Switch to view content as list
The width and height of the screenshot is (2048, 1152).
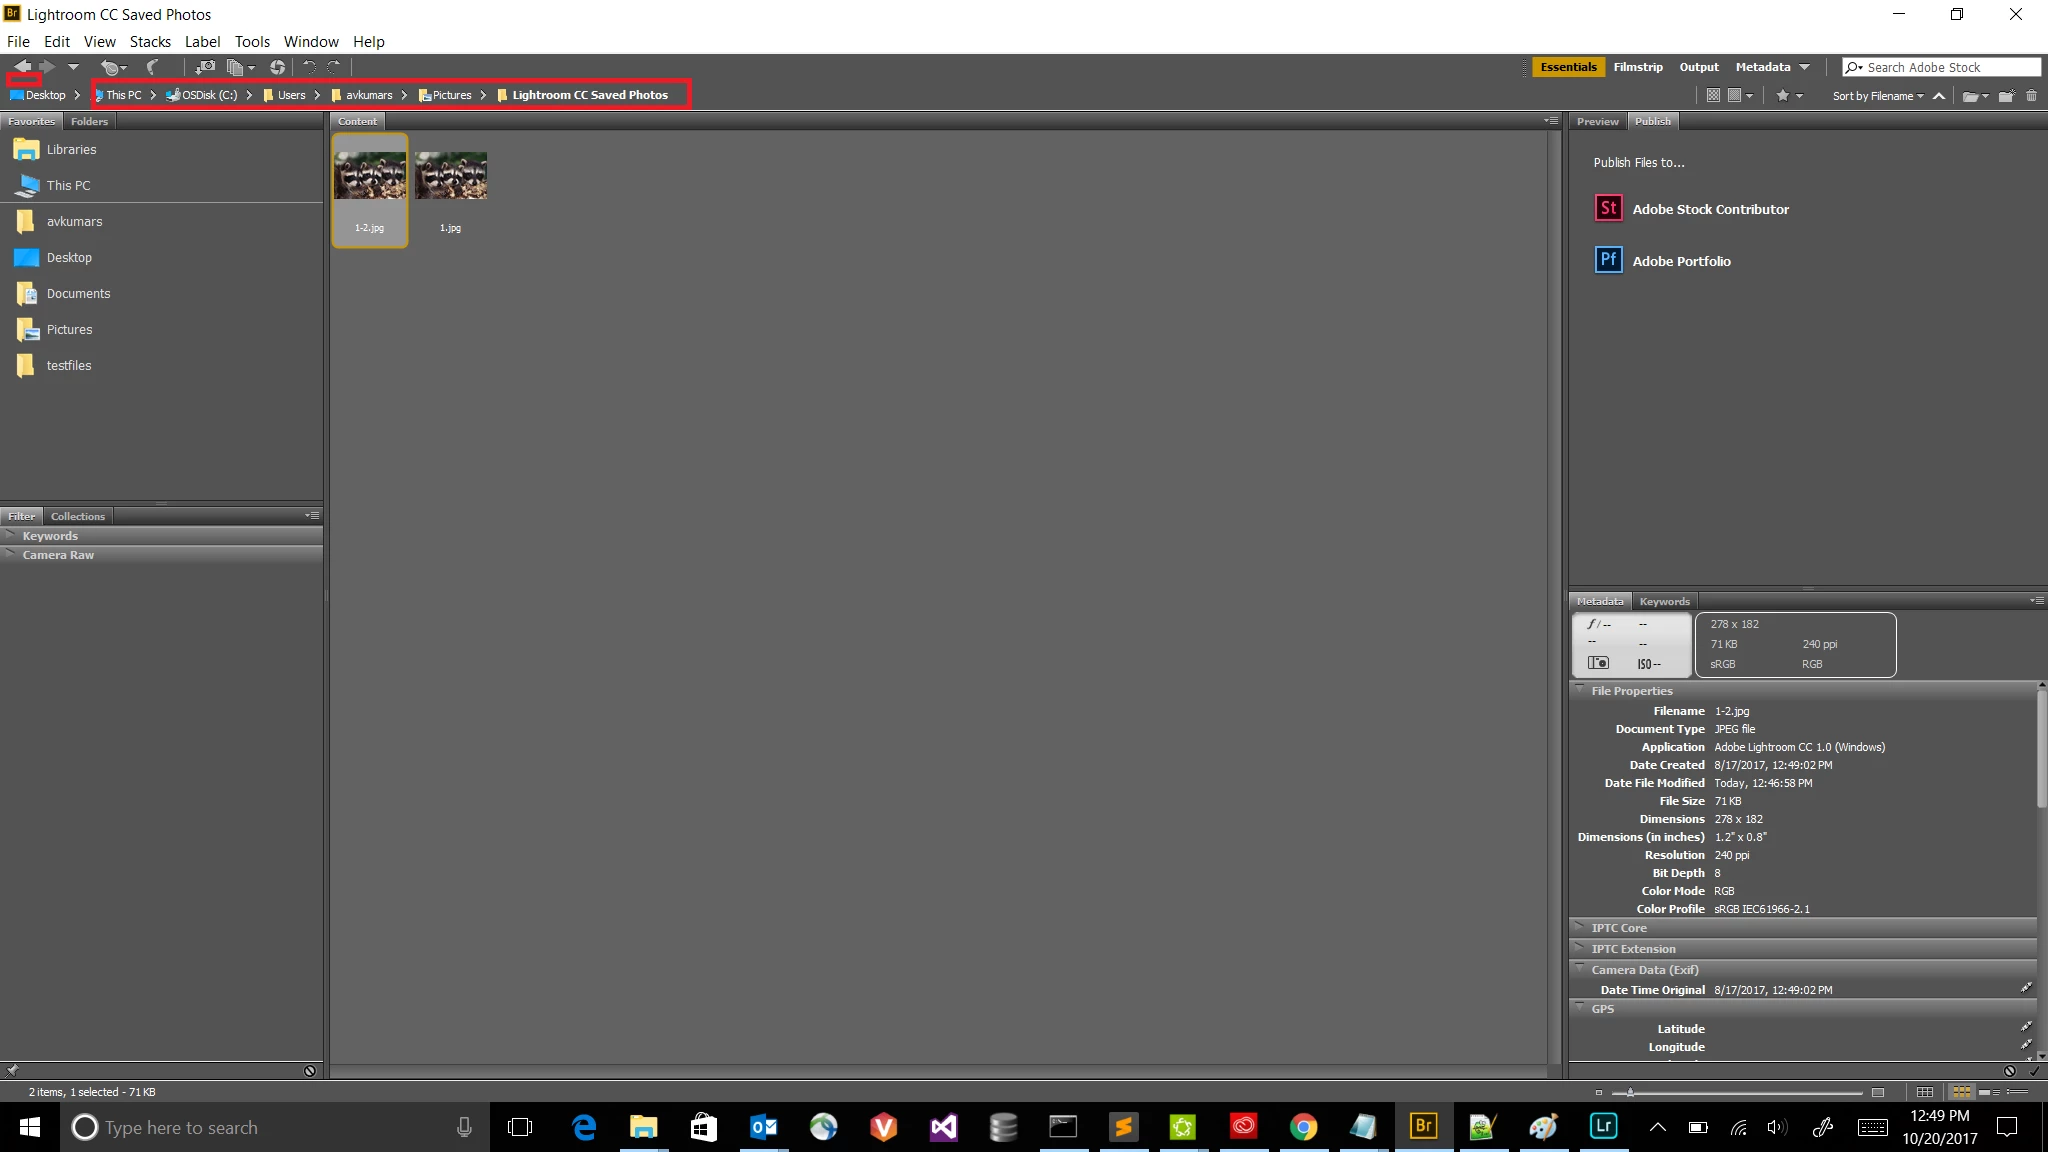2017,1092
